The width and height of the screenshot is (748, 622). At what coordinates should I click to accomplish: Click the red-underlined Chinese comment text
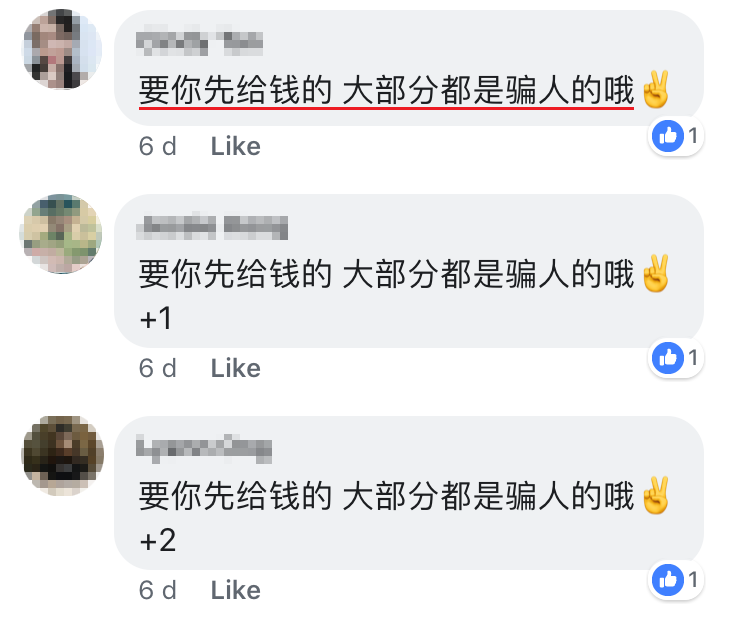pos(386,90)
